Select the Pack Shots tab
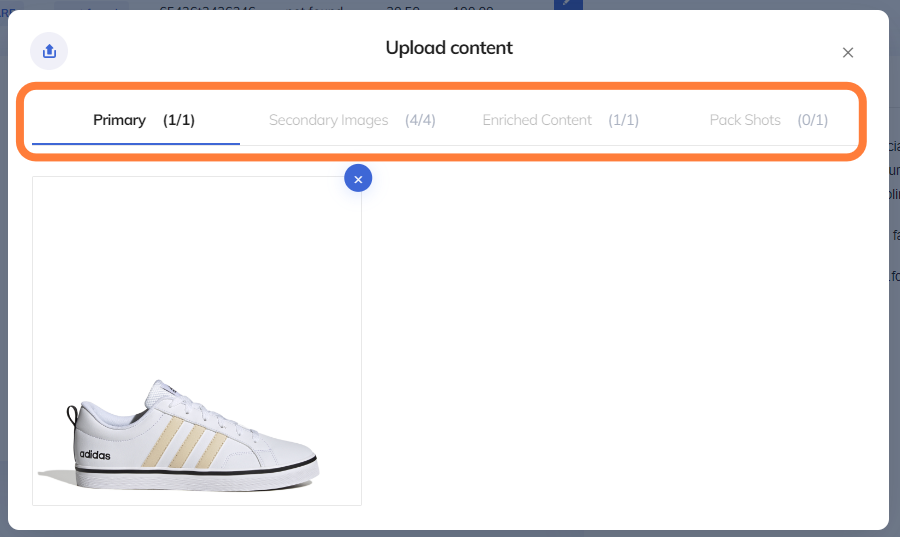Viewport: 900px width, 537px height. 745,120
